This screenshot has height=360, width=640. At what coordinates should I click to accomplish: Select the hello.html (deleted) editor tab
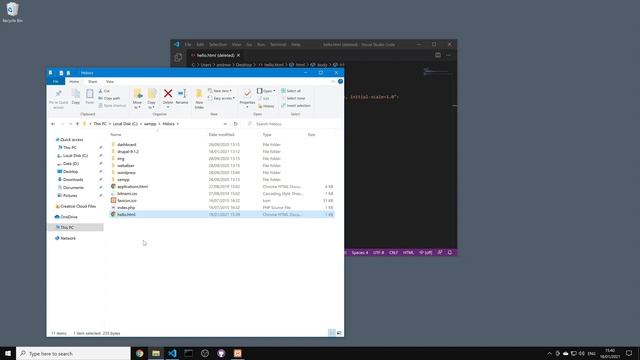click(x=216, y=55)
